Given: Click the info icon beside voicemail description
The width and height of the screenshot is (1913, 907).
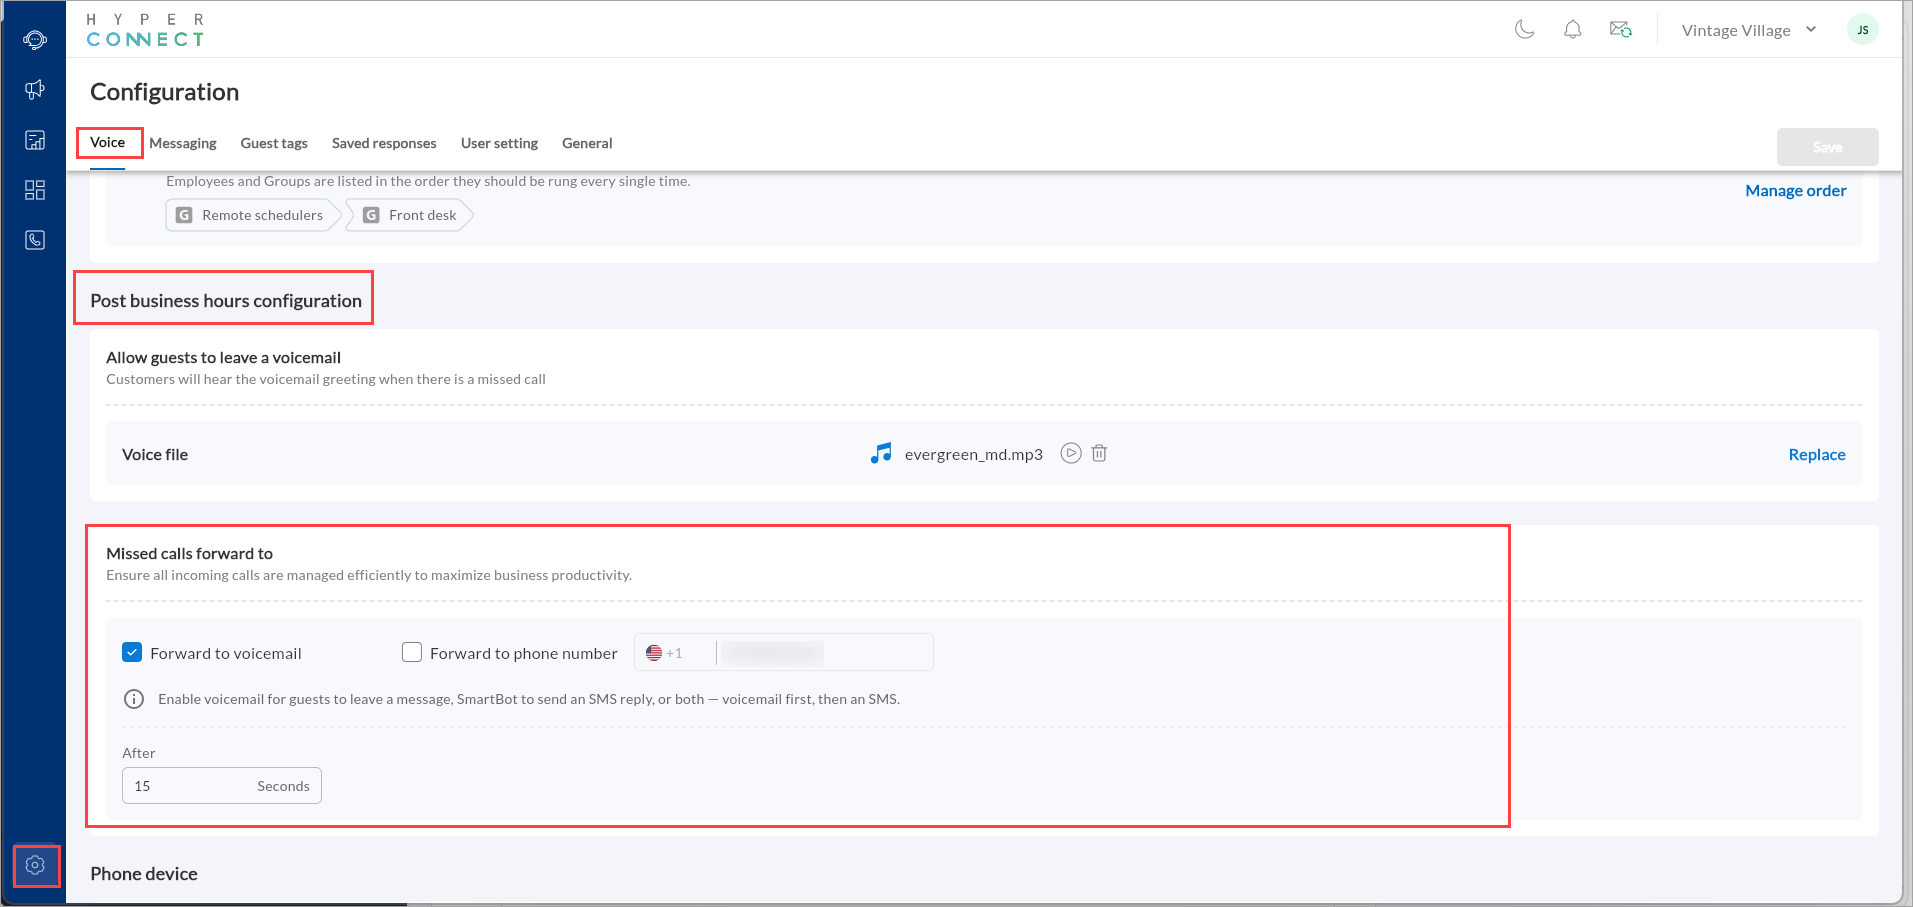Looking at the screenshot, I should (133, 699).
